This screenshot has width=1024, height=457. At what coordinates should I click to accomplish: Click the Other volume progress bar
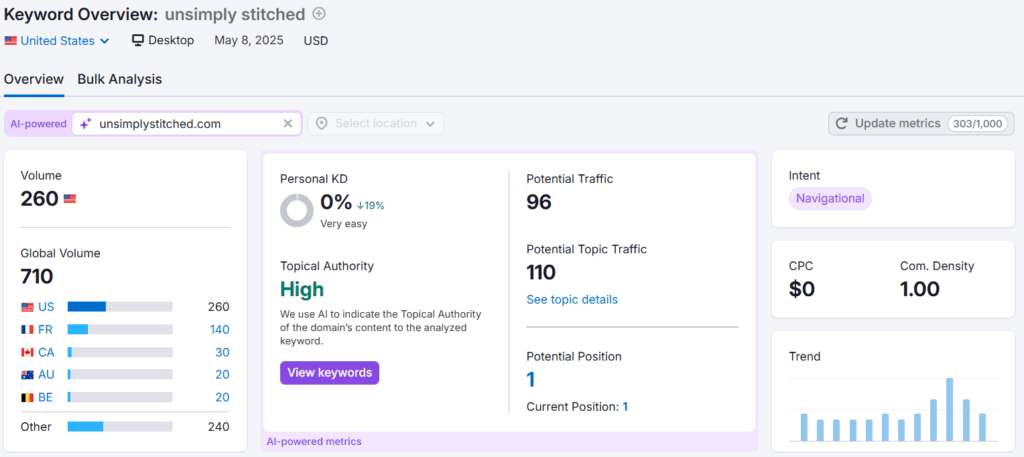[x=120, y=427]
